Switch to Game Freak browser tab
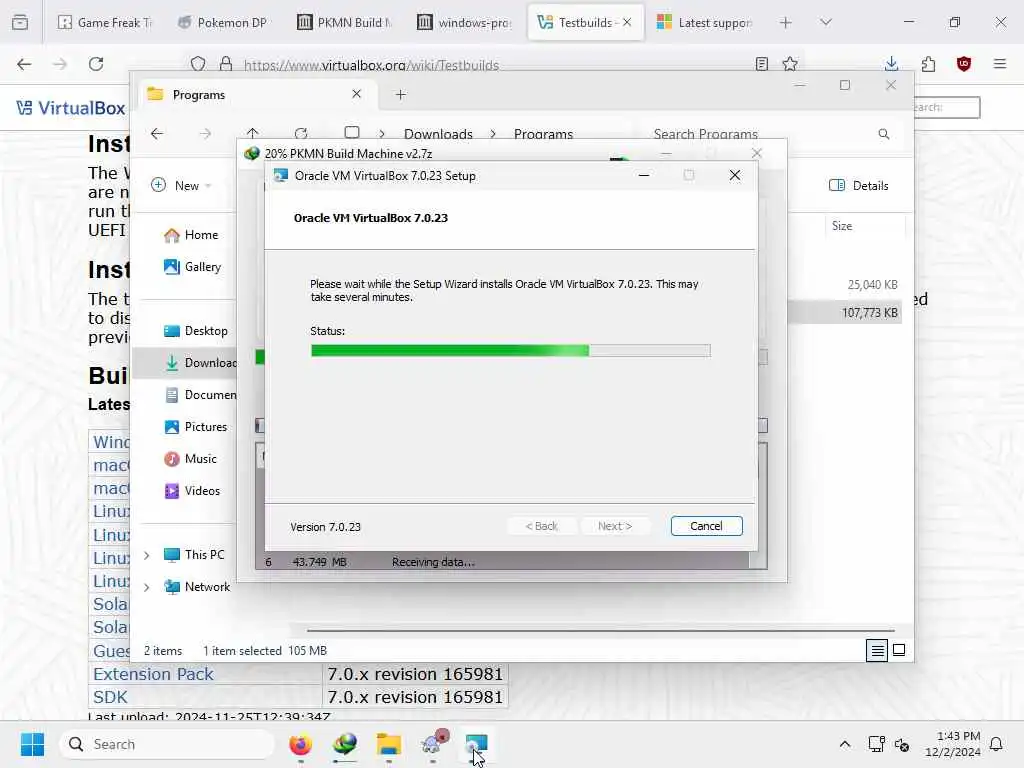The width and height of the screenshot is (1024, 768). pos(104,22)
